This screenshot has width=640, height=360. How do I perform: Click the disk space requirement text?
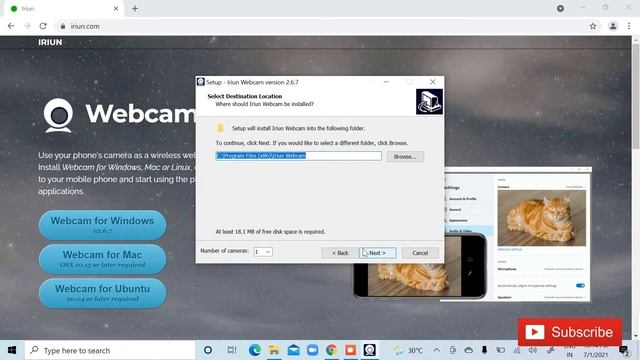point(270,232)
